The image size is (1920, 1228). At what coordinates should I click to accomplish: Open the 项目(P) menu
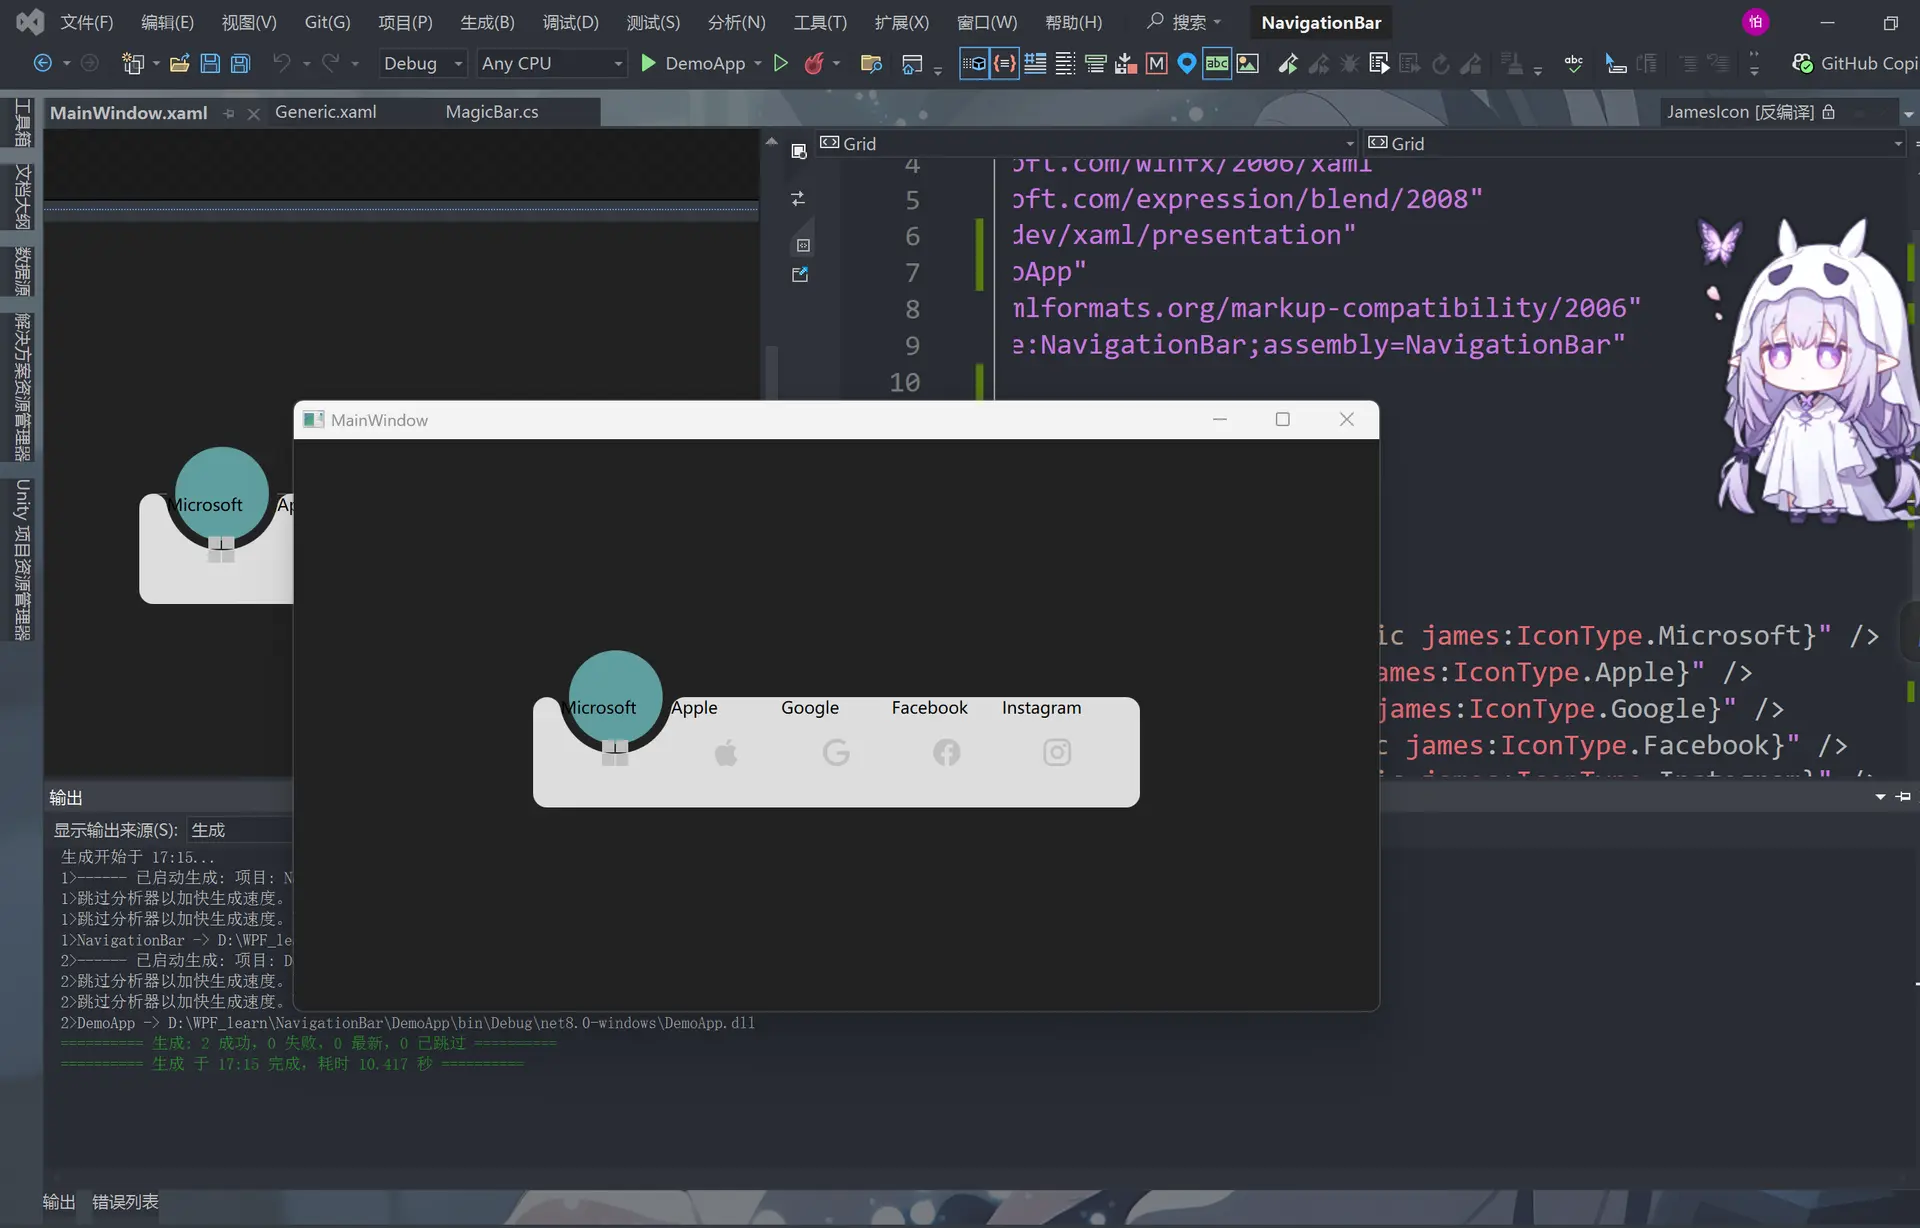(405, 22)
